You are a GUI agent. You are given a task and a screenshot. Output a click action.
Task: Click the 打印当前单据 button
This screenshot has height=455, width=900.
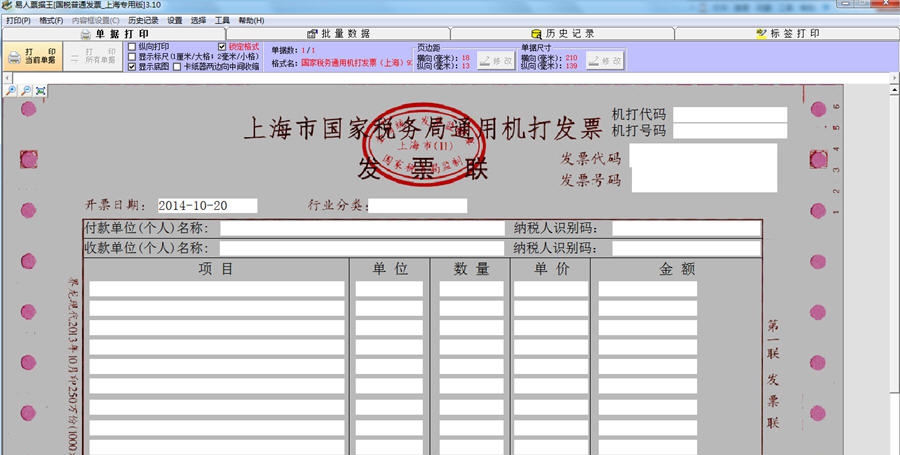33,57
